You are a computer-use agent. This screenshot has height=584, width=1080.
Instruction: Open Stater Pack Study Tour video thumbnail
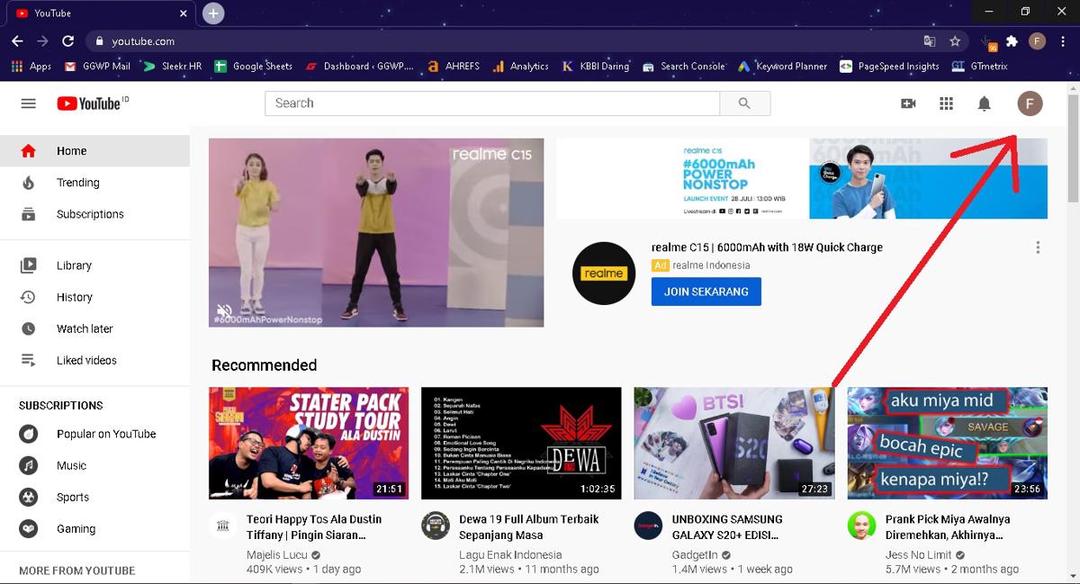(x=309, y=443)
